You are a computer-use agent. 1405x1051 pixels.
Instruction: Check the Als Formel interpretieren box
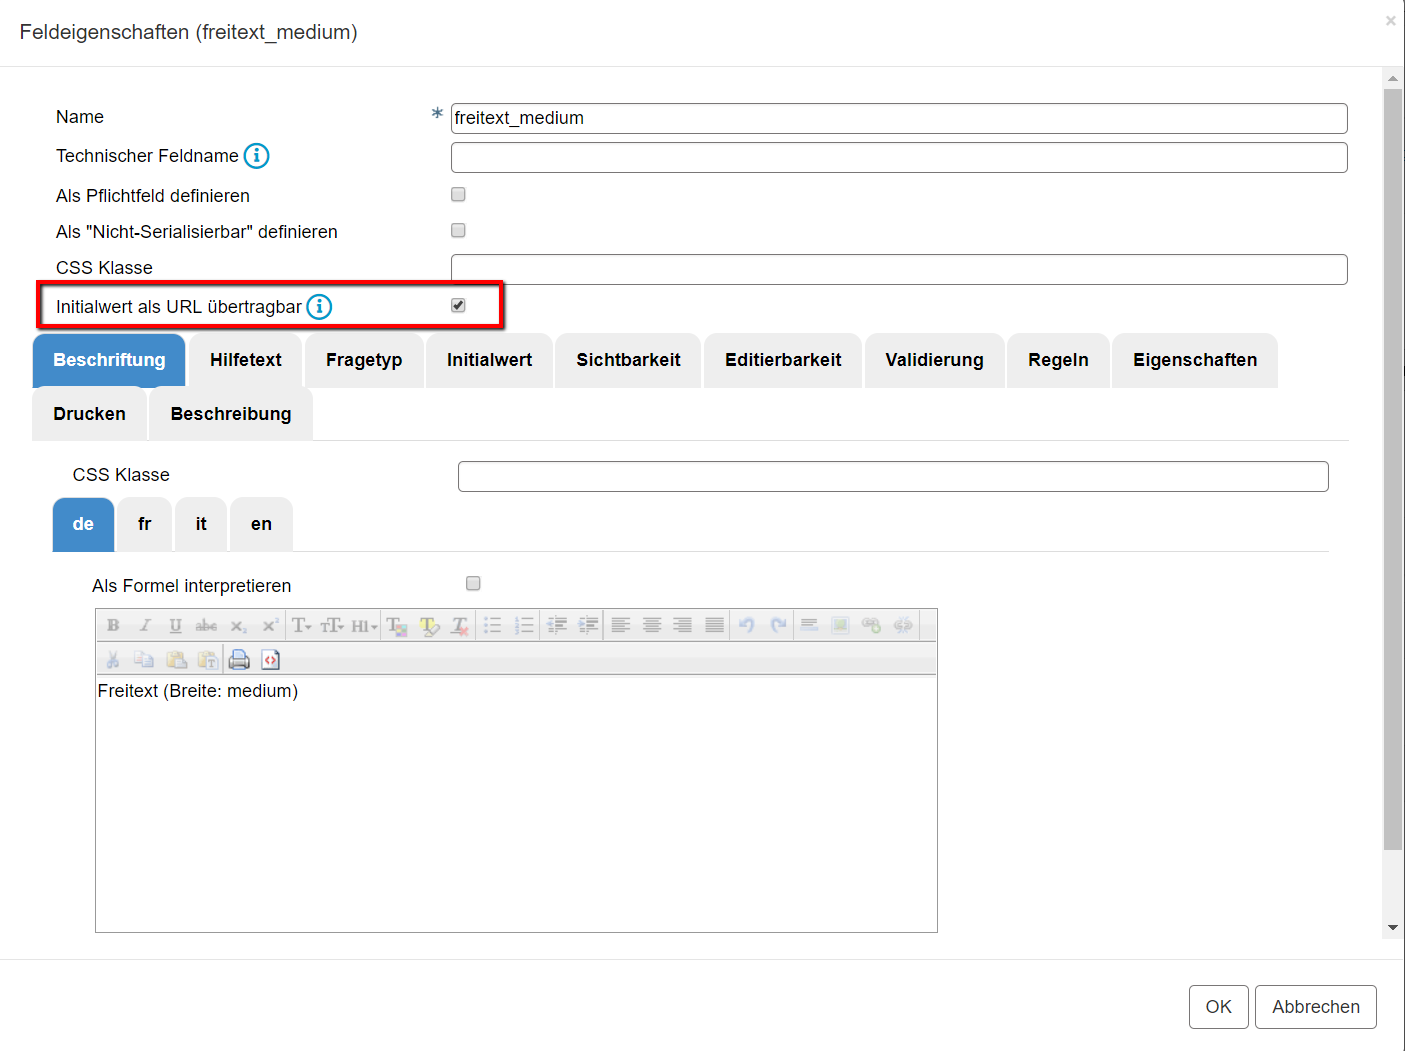pos(473,584)
